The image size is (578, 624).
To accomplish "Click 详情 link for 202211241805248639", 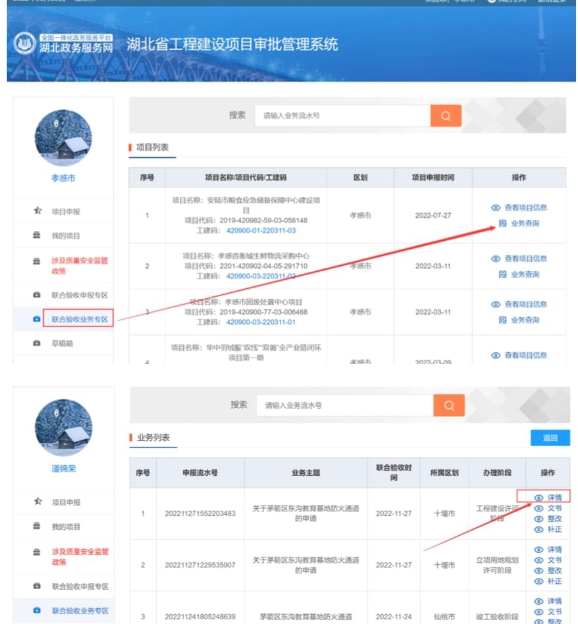I will (x=555, y=601).
